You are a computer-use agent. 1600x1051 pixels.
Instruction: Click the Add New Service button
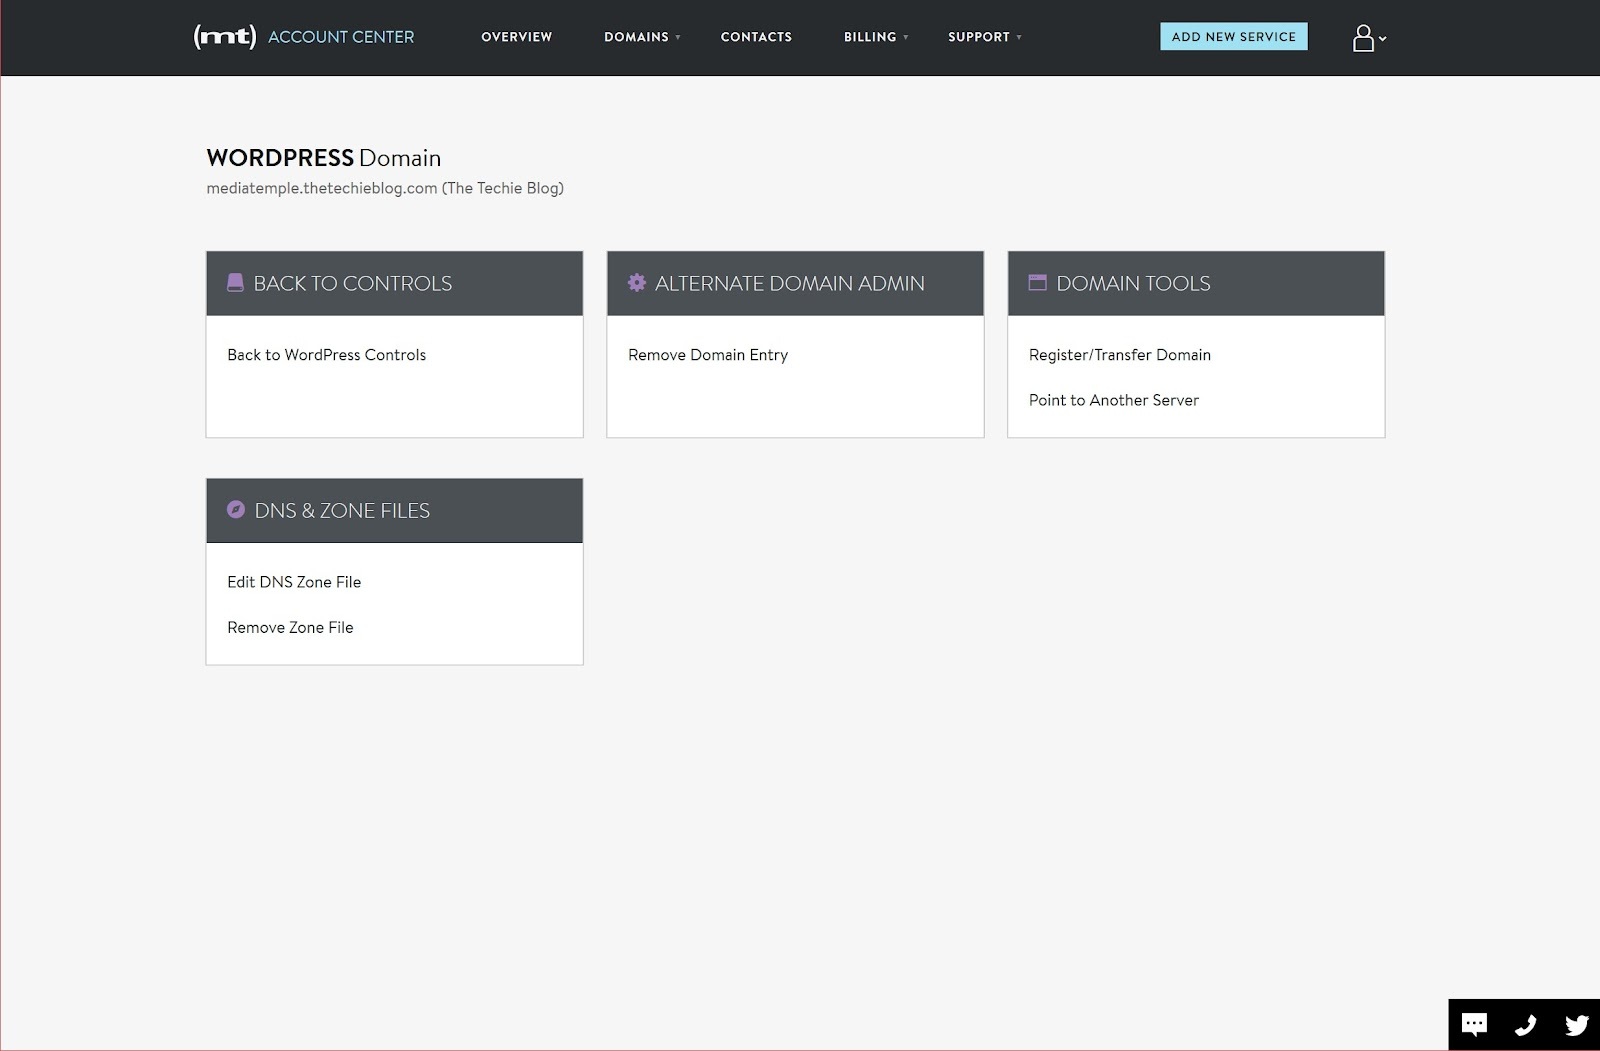coord(1234,37)
